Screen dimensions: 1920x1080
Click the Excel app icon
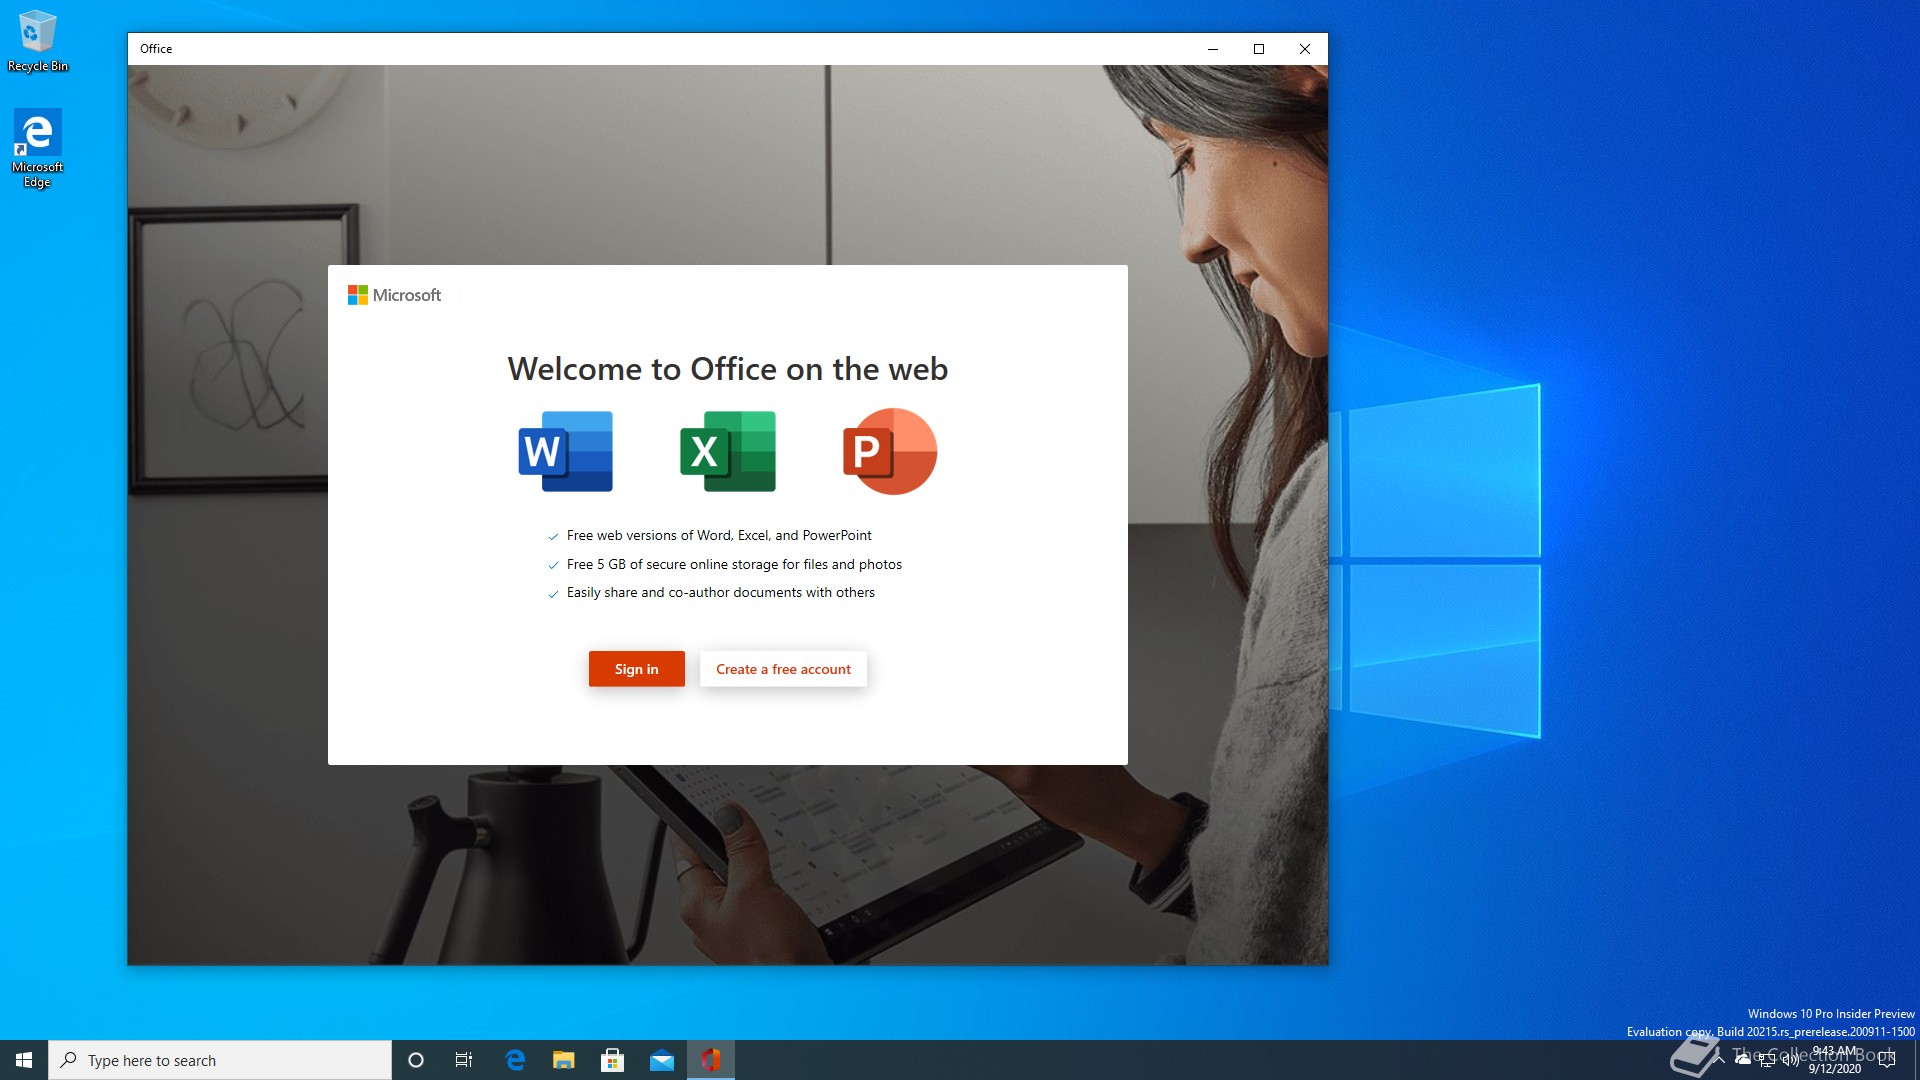click(x=728, y=451)
